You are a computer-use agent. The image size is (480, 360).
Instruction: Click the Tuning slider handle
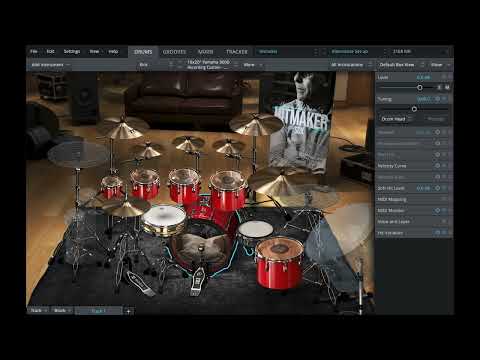pos(414,109)
